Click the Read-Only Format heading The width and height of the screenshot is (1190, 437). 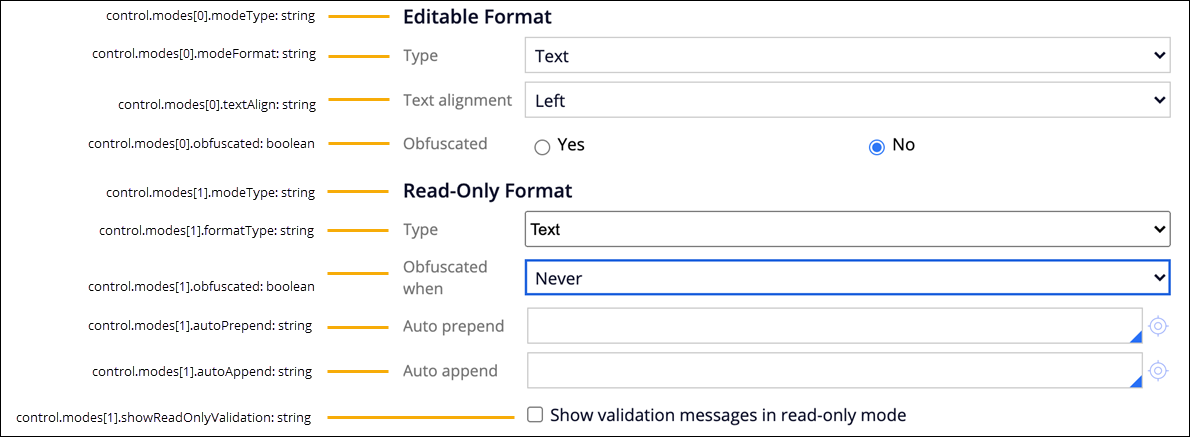[487, 190]
